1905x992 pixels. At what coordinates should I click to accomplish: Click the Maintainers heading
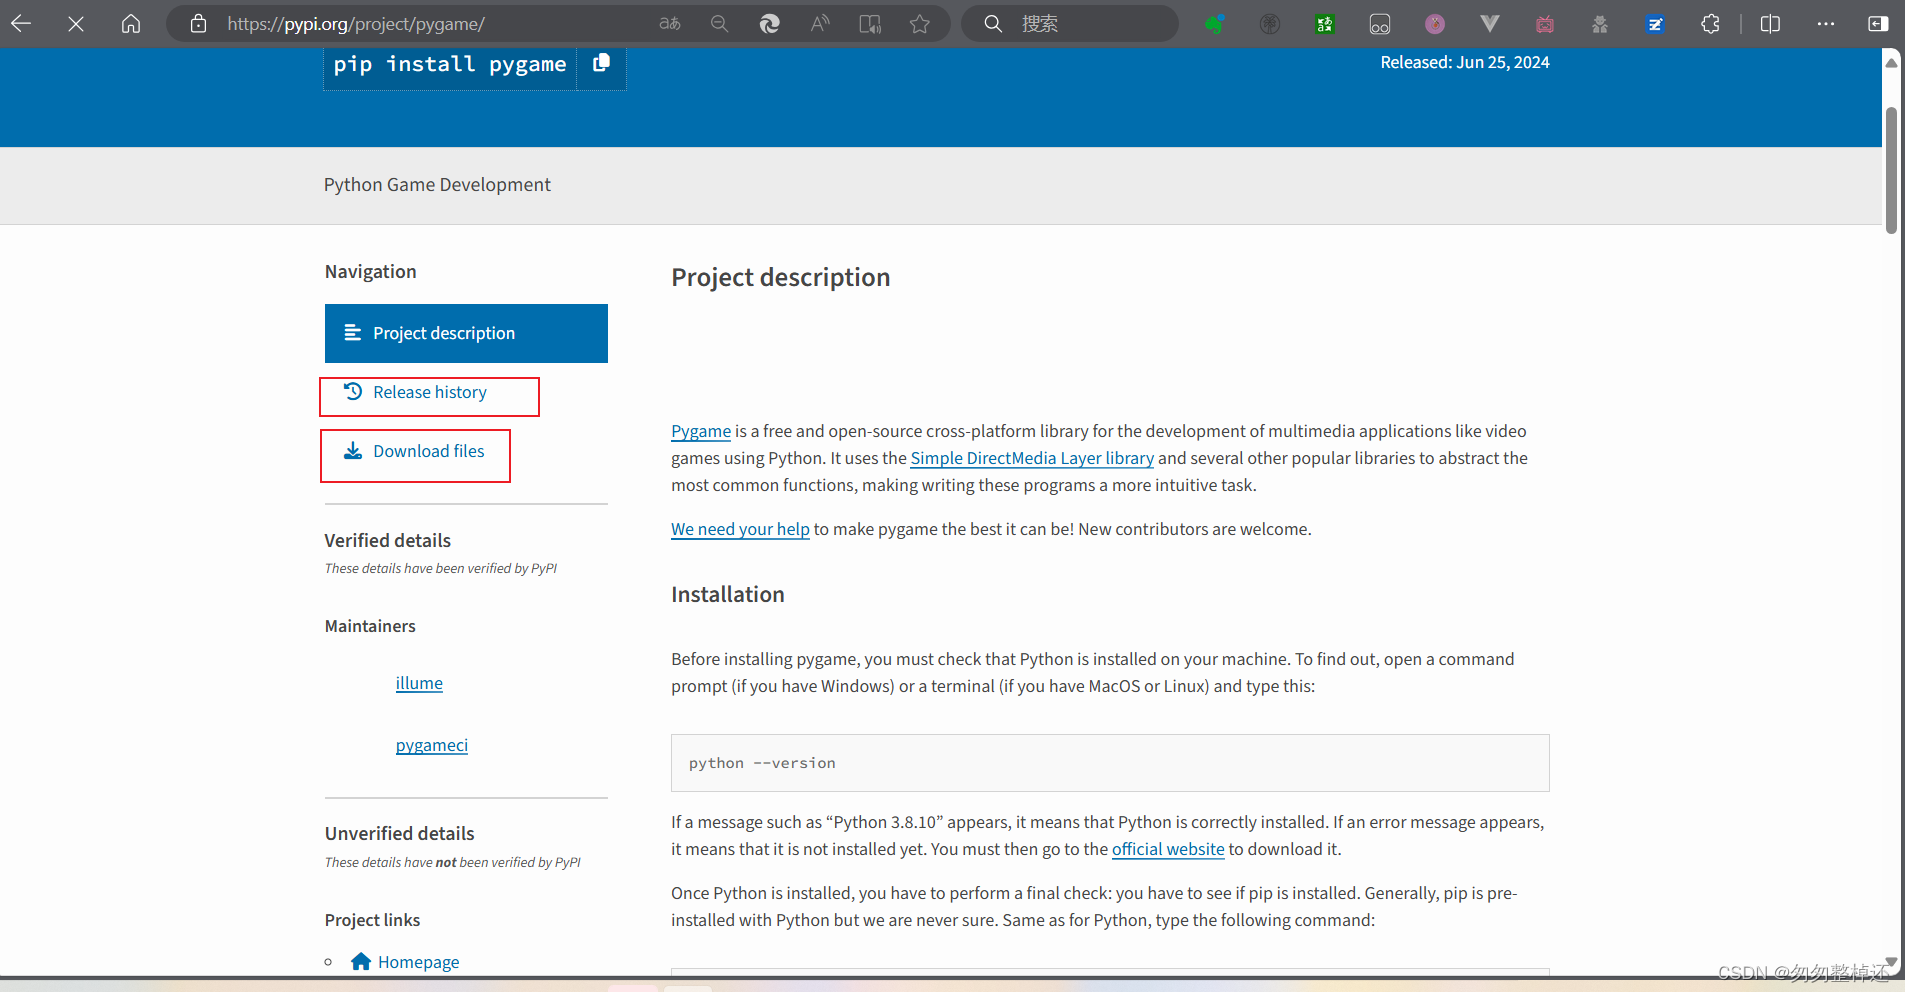pos(370,626)
